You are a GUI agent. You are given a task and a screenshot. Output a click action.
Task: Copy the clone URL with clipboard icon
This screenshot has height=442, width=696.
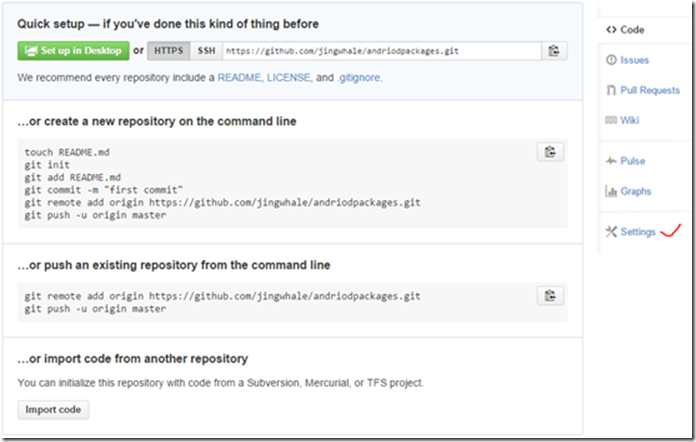click(x=554, y=51)
